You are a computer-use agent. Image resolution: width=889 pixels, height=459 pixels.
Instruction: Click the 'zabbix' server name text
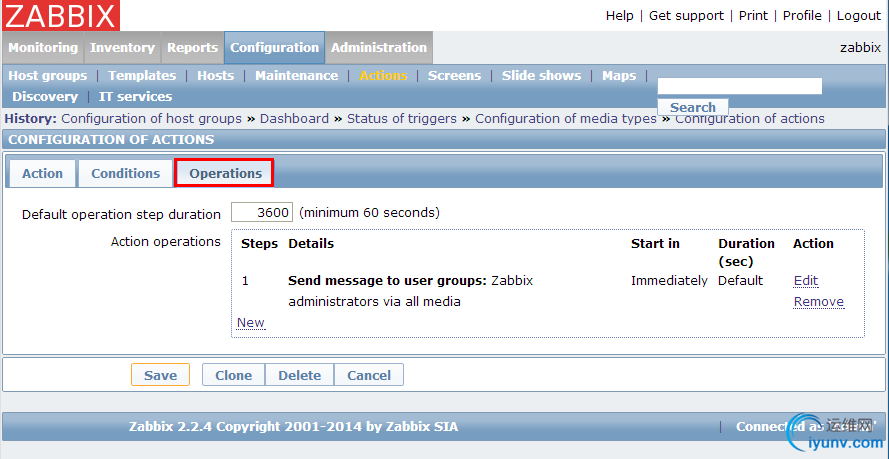coord(861,48)
